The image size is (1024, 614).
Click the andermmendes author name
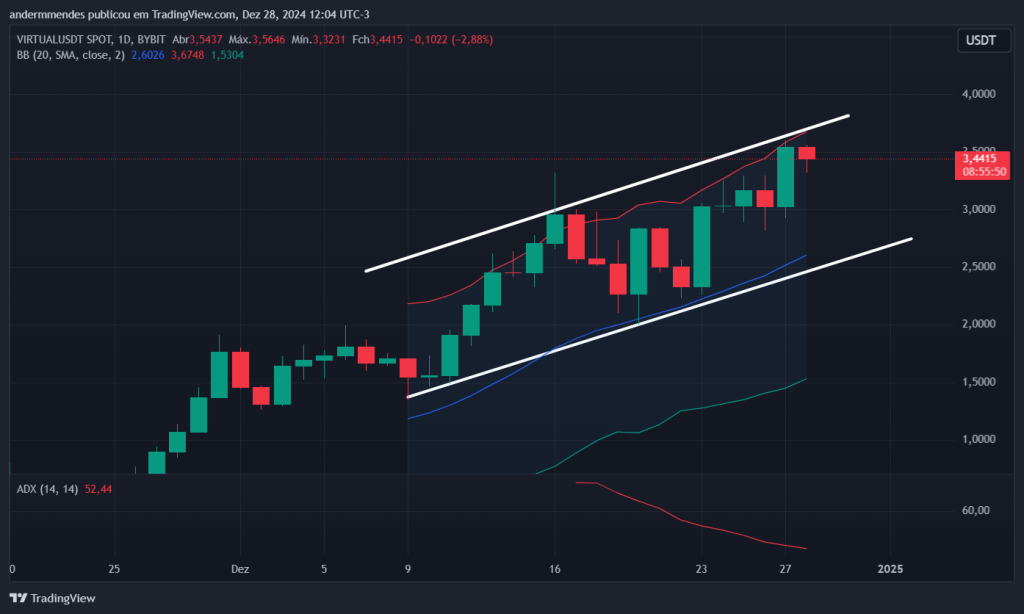point(45,14)
